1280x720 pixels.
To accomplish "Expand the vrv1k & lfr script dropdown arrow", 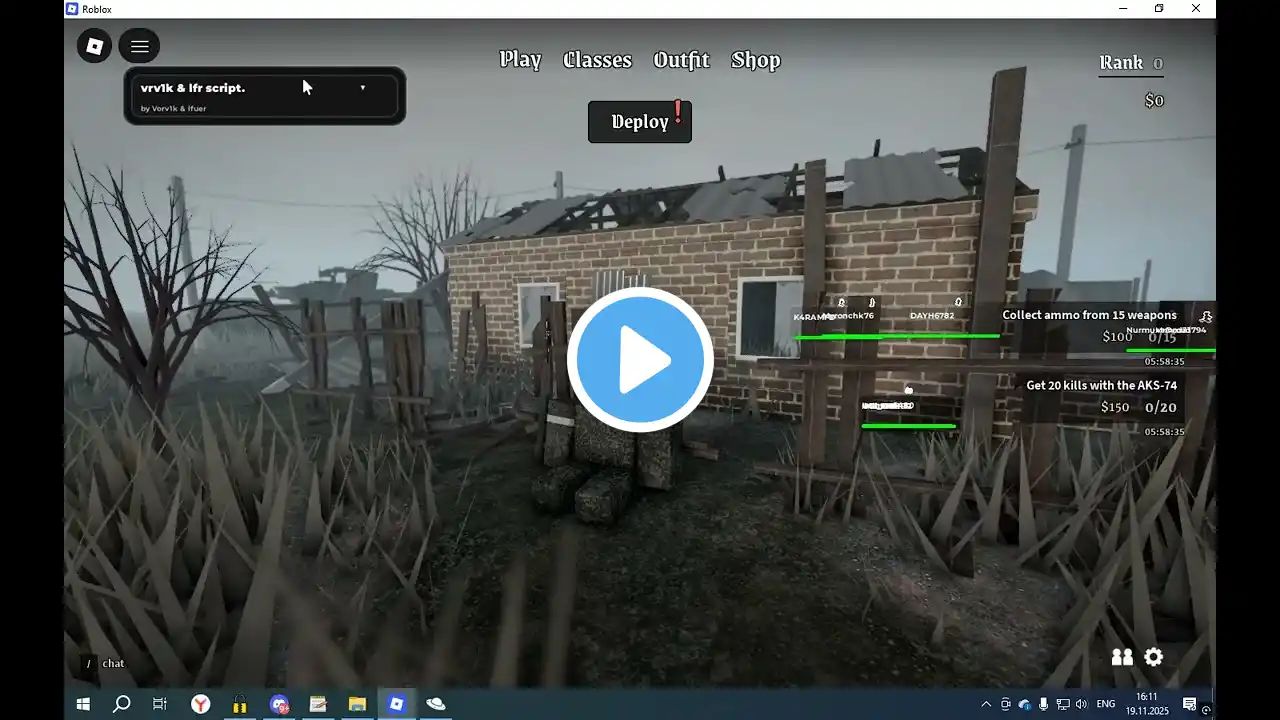I will pyautogui.click(x=362, y=88).
